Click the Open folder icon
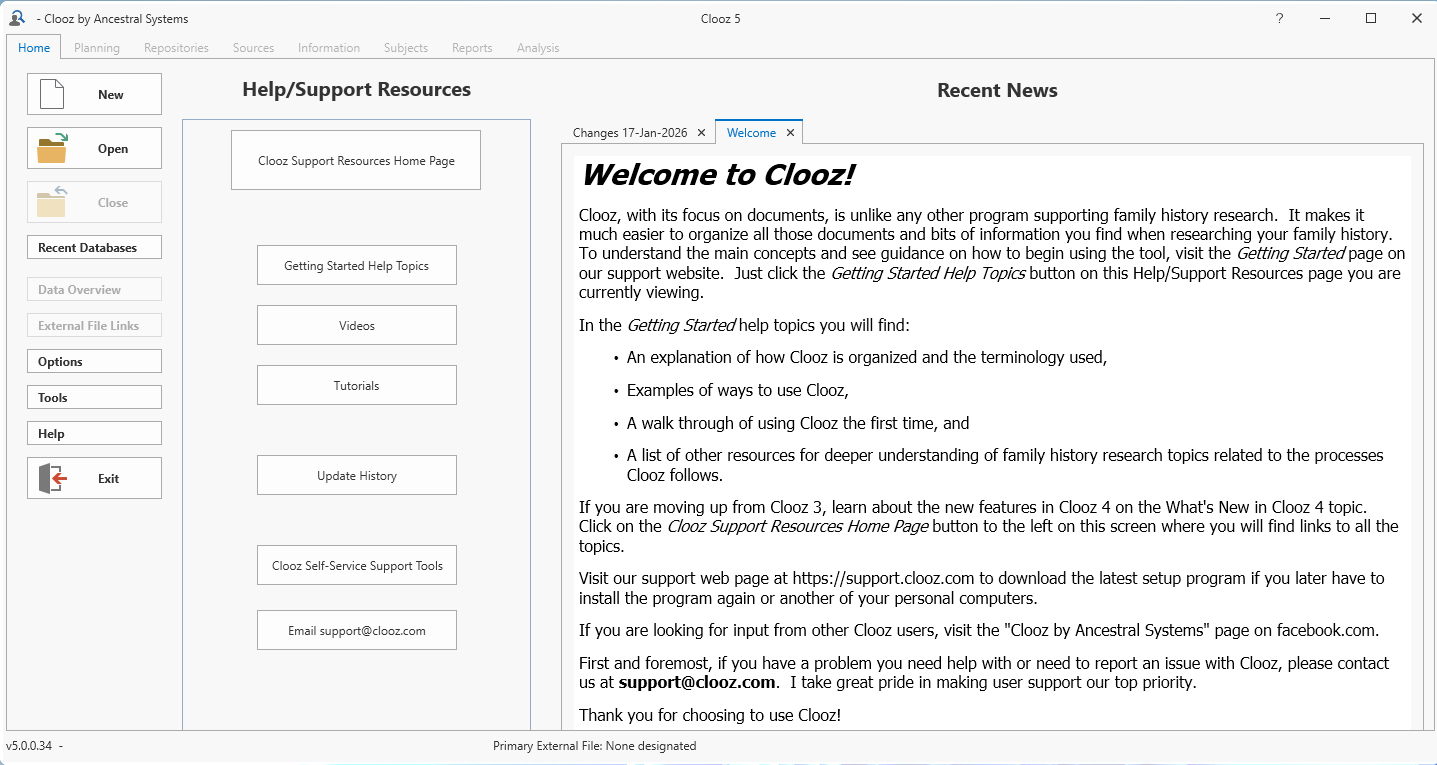1437x765 pixels. [52, 148]
